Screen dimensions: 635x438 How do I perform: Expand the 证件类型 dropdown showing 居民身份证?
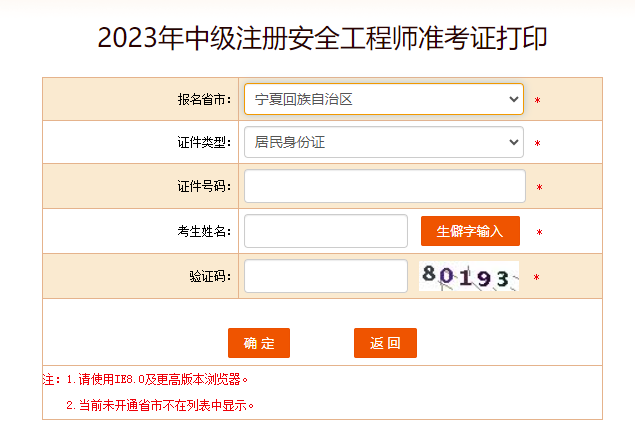point(383,142)
